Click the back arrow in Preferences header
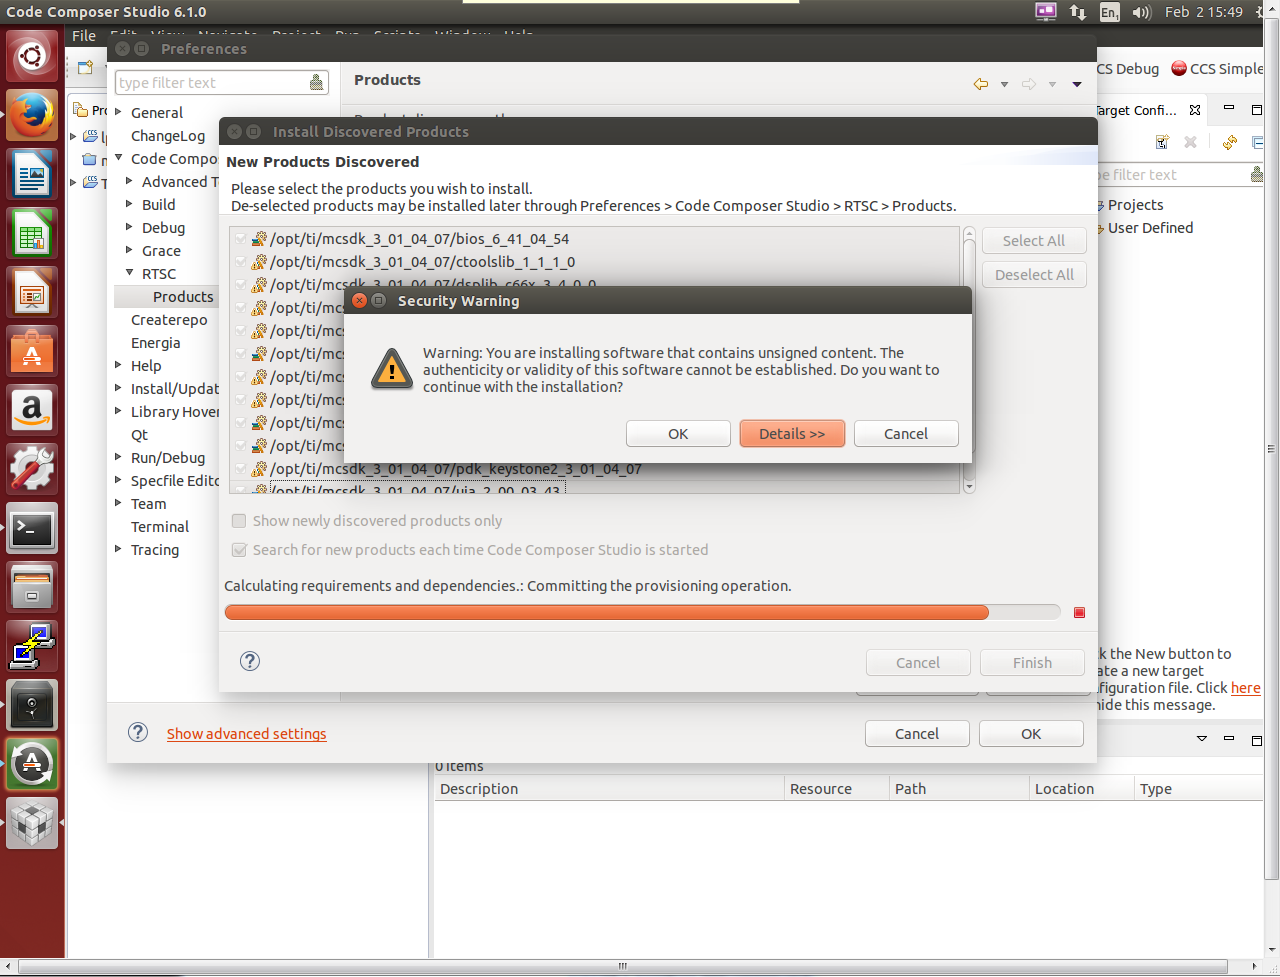Viewport: 1280px width, 977px height. [981, 84]
